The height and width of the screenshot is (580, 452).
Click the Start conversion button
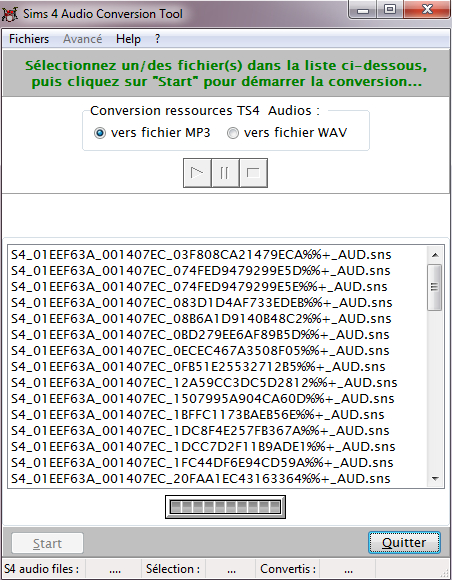[47, 543]
